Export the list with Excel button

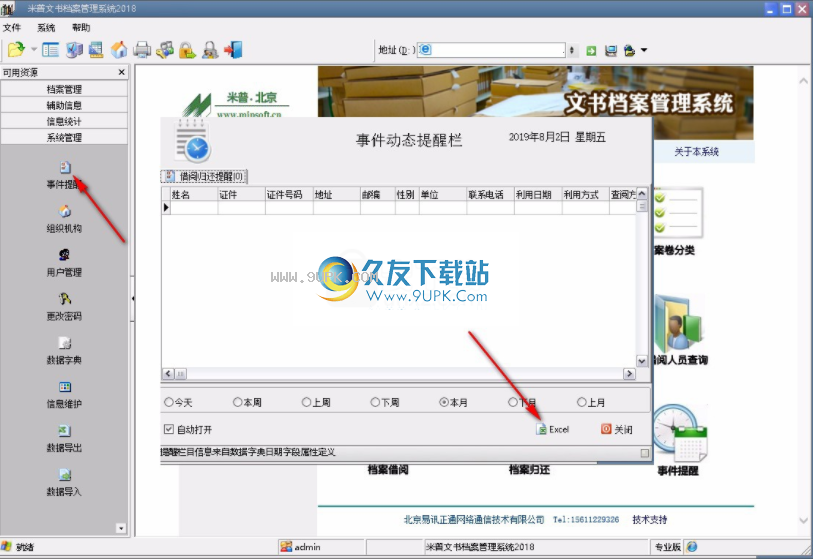[553, 429]
